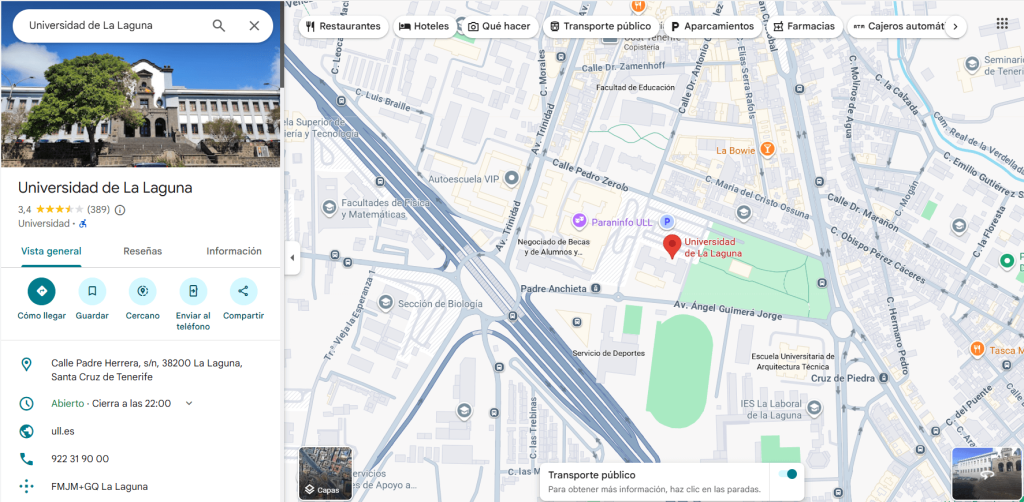This screenshot has height=502, width=1024.
Task: Click the globe icon beside ull.es
Action: pyautogui.click(x=26, y=431)
